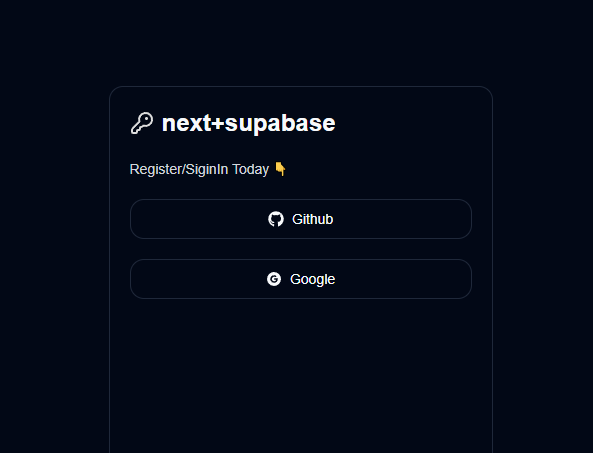
Task: Click dark background outside the login card
Action: coord(53,227)
